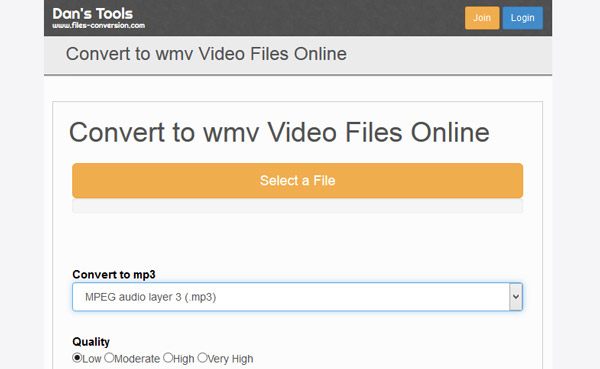
Task: Choose the High quality radio button
Action: point(168,358)
